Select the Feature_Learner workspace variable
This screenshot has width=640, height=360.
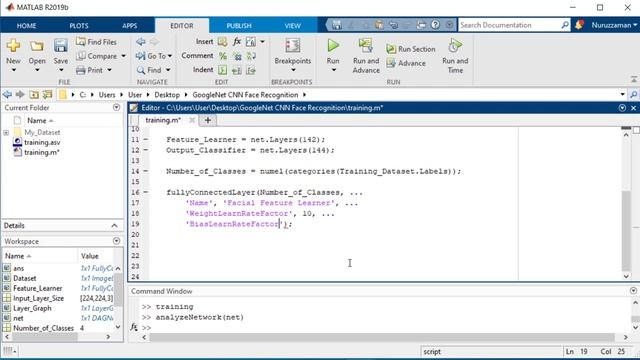(38, 288)
